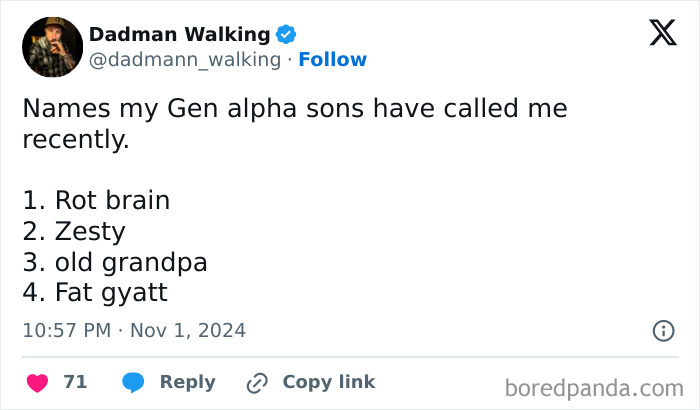Click the '2. Zesty' line

click(74, 232)
